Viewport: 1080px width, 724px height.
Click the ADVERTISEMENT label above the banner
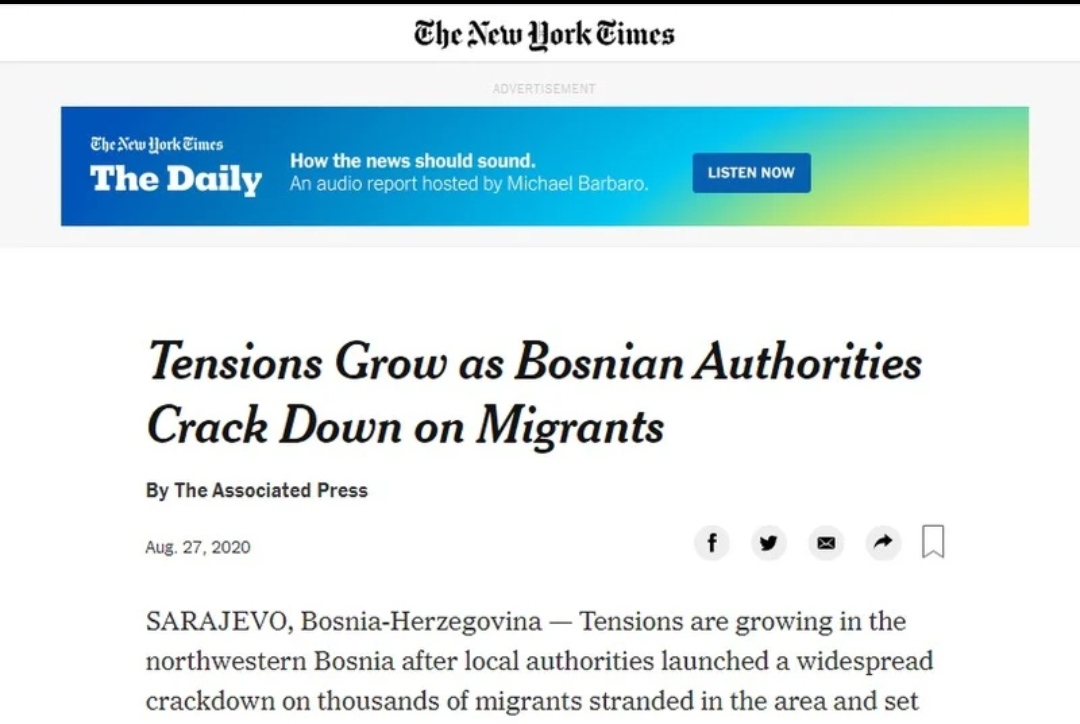coord(544,89)
